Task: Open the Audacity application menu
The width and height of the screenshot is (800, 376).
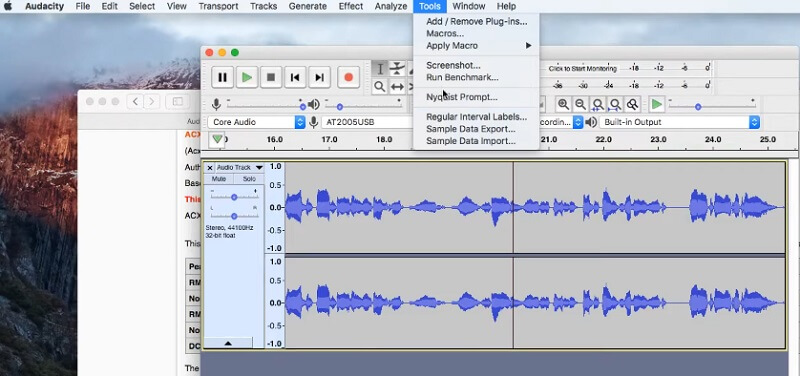Action: (x=44, y=6)
